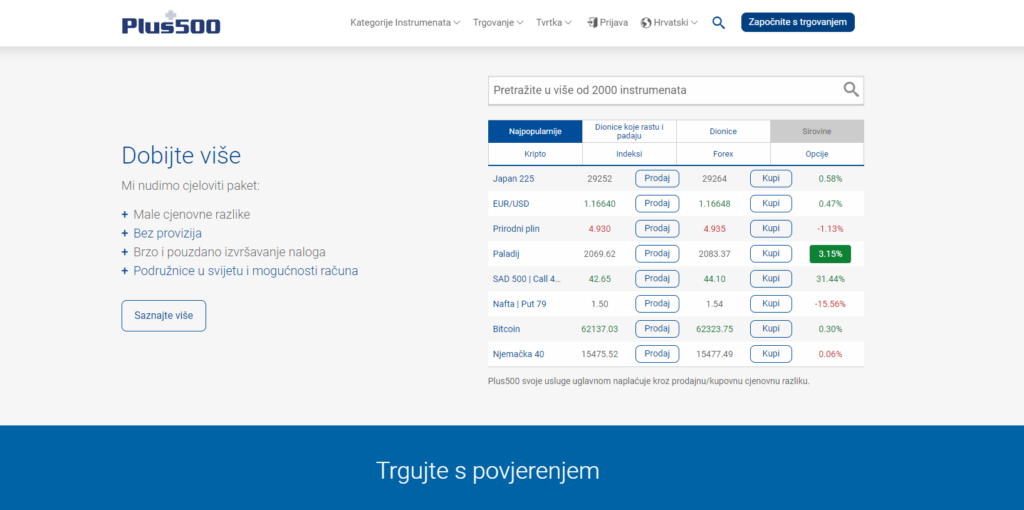Click the Plus500 logo
Image resolution: width=1024 pixels, height=510 pixels.
click(171, 22)
